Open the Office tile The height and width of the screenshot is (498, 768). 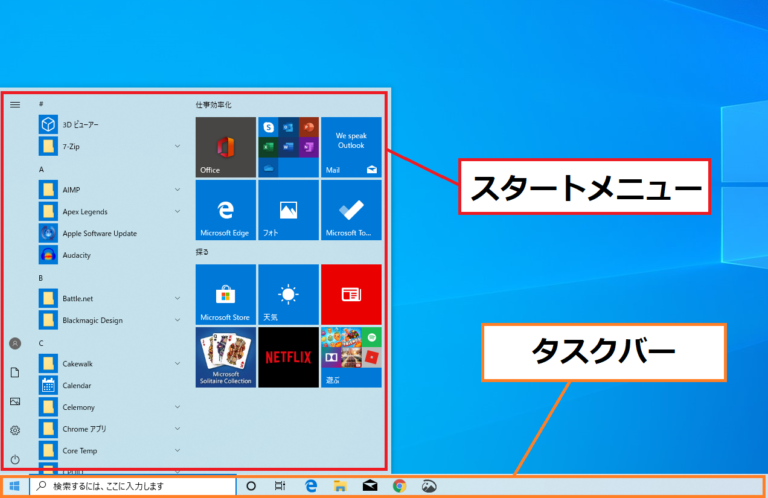click(226, 147)
